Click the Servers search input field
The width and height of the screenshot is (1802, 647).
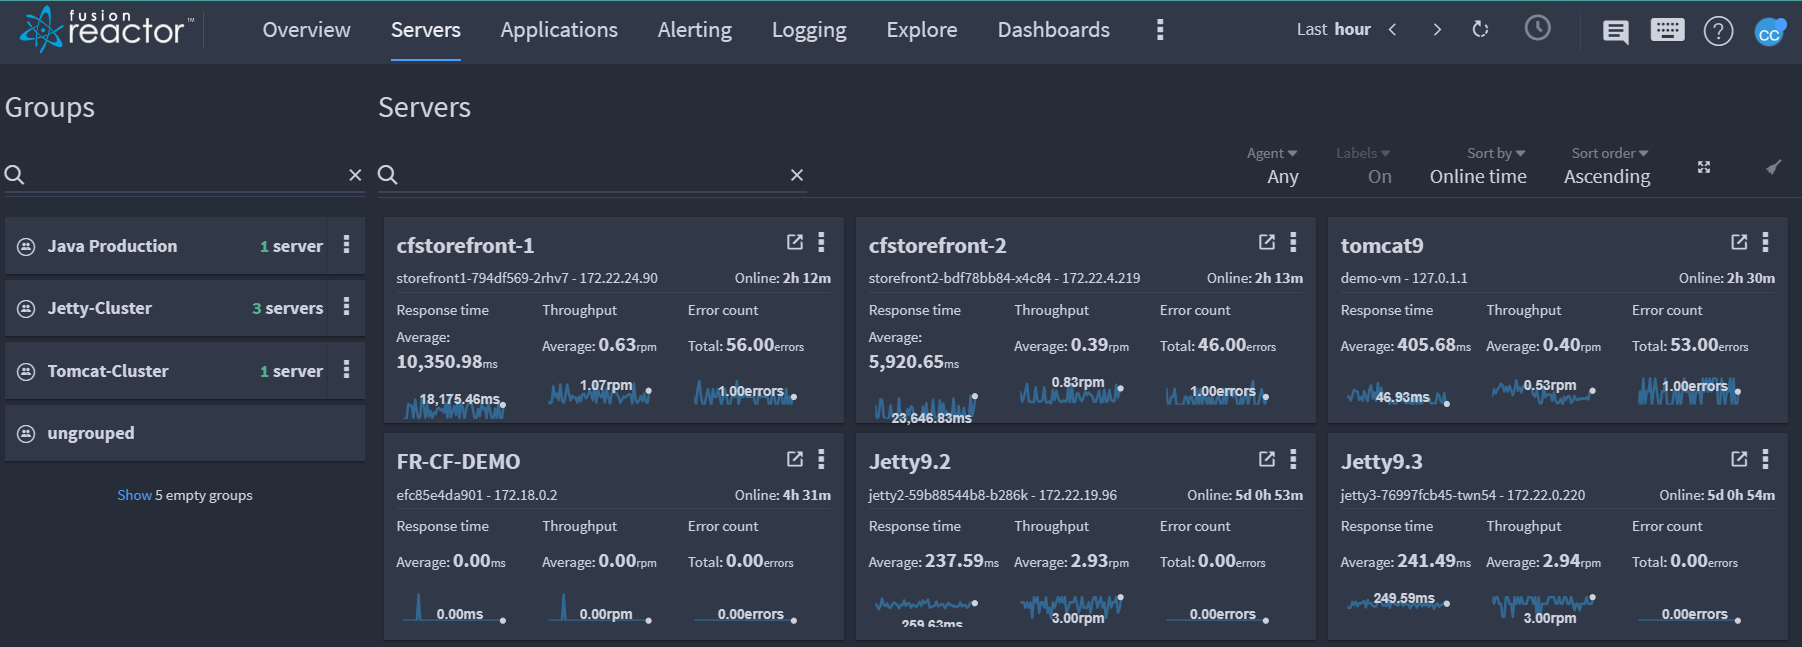[x=594, y=175]
